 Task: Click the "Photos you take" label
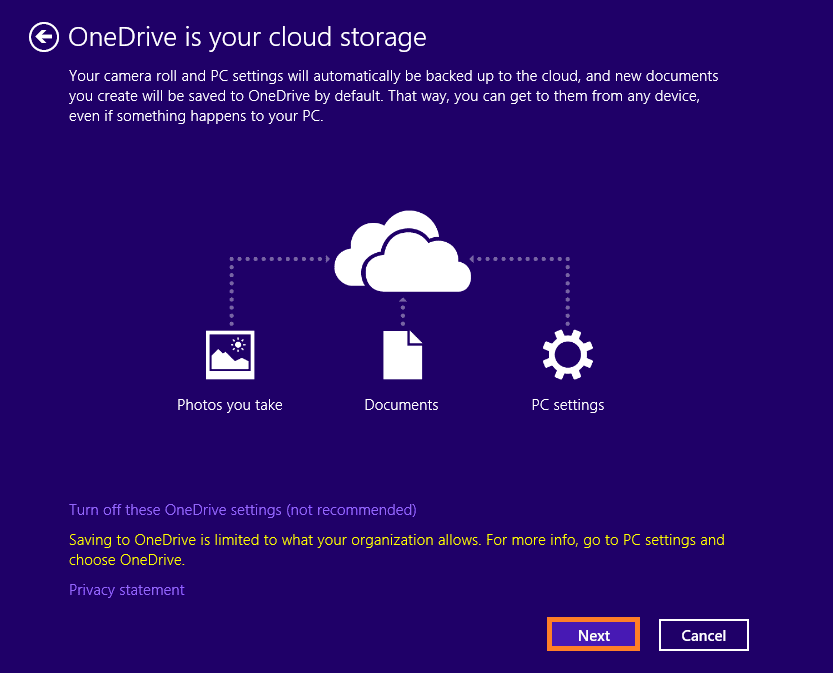(x=230, y=405)
